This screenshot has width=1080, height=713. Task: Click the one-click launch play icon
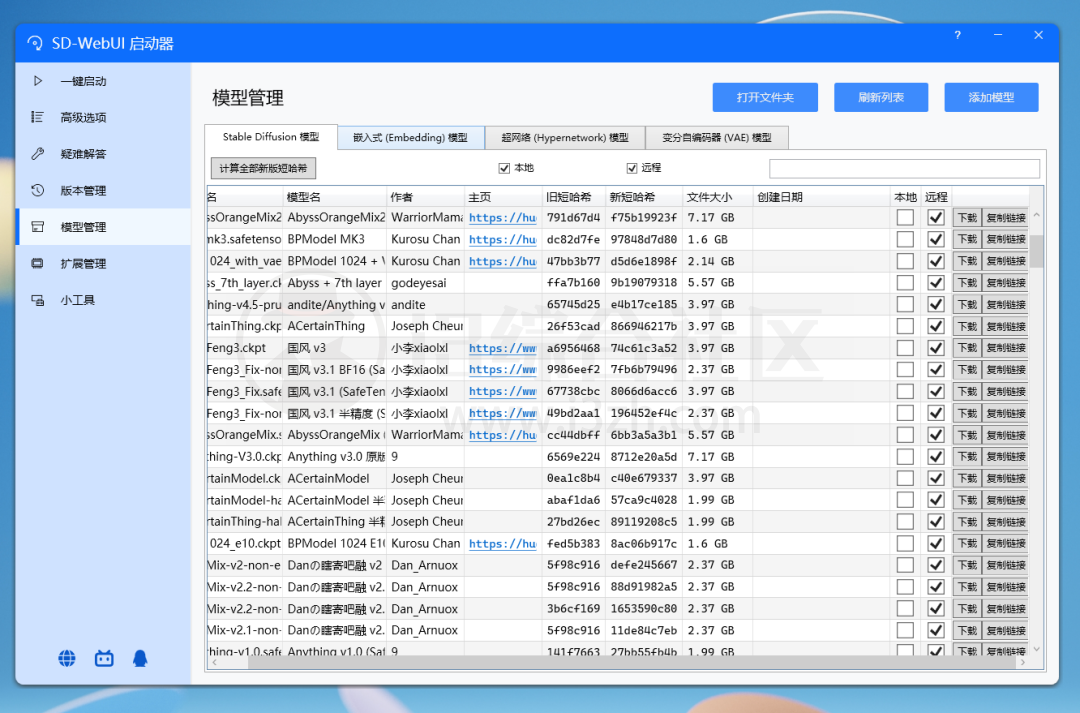38,81
